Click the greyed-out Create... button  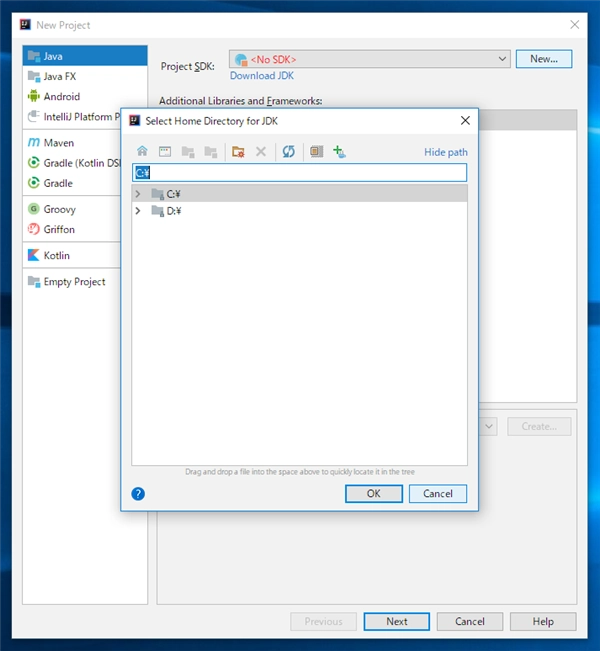point(539,426)
